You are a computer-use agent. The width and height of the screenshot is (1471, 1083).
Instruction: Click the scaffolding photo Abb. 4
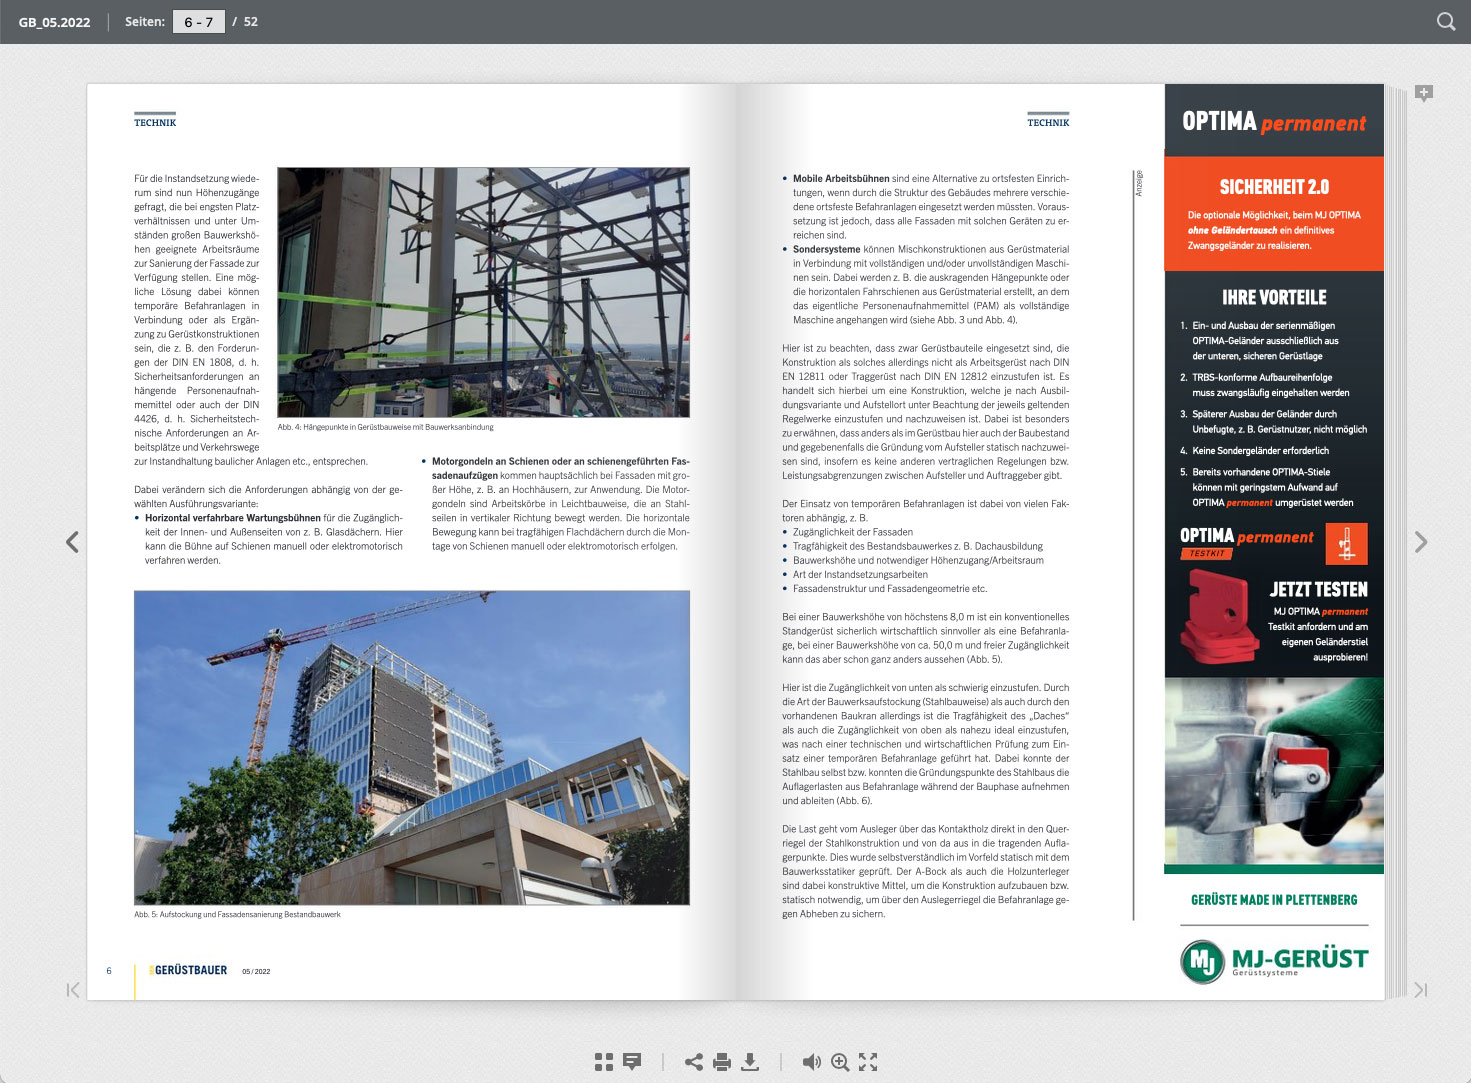point(483,292)
